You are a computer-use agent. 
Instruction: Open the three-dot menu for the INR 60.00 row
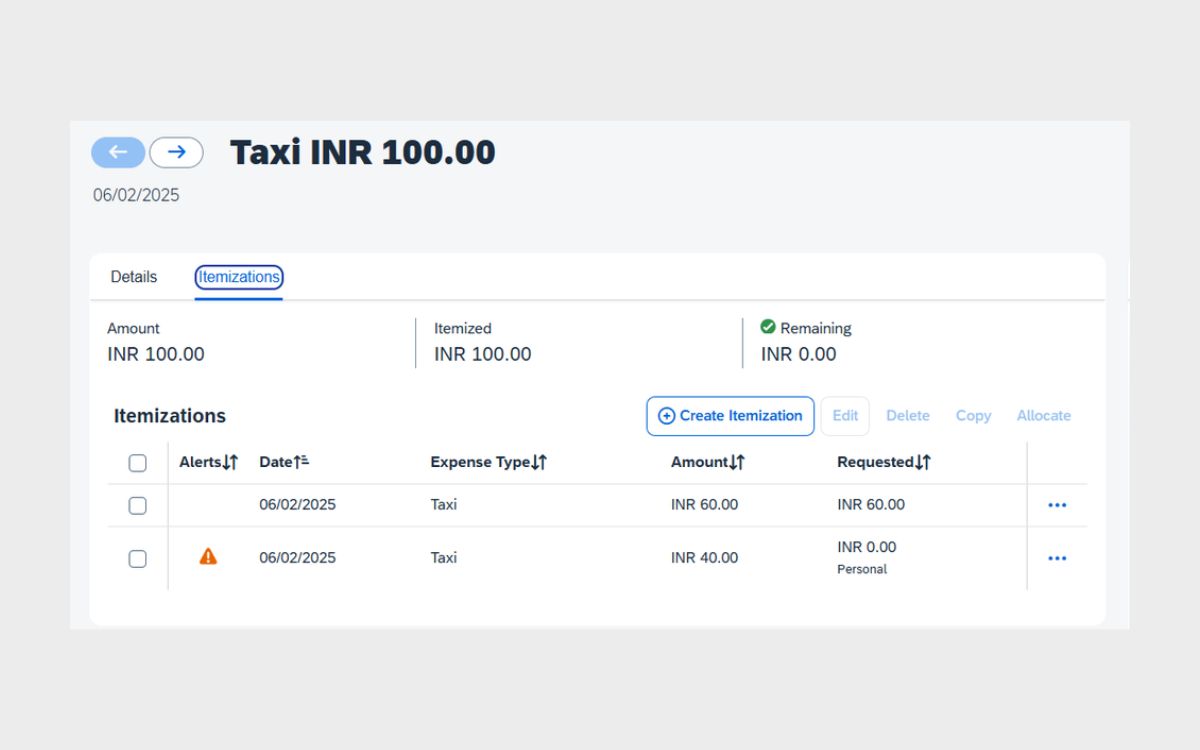pyautogui.click(x=1057, y=505)
